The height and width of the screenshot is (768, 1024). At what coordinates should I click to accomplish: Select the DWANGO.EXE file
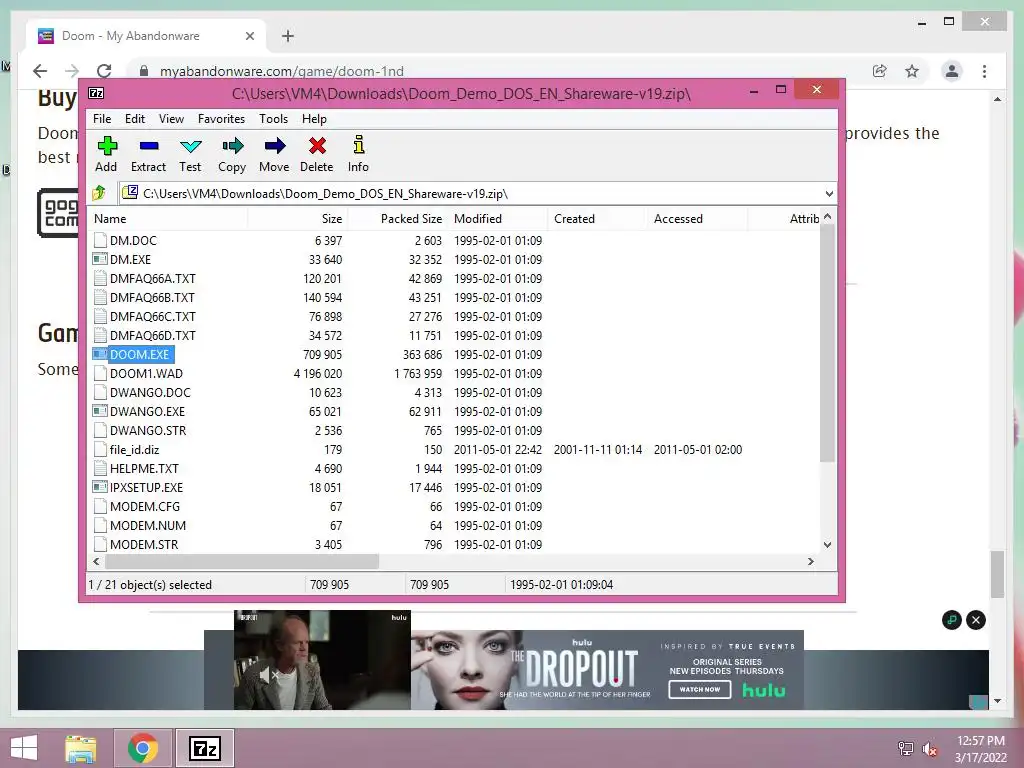point(148,411)
